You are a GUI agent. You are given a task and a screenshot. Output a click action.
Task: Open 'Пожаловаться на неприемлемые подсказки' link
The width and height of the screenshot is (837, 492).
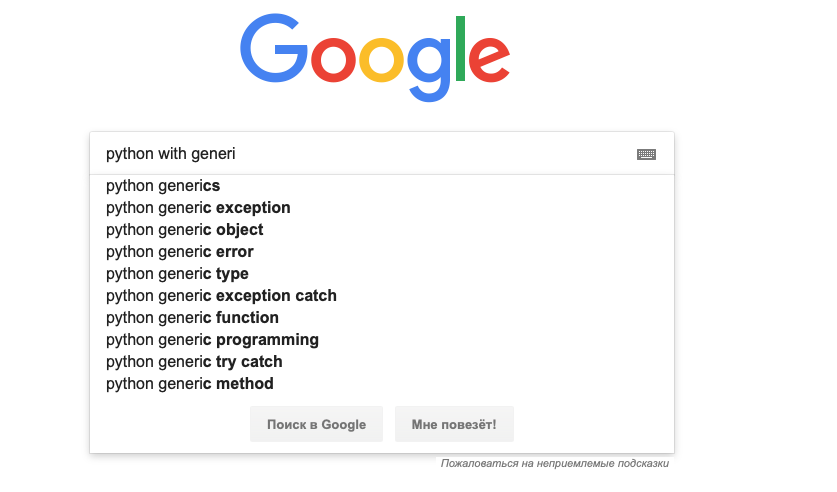click(x=555, y=463)
